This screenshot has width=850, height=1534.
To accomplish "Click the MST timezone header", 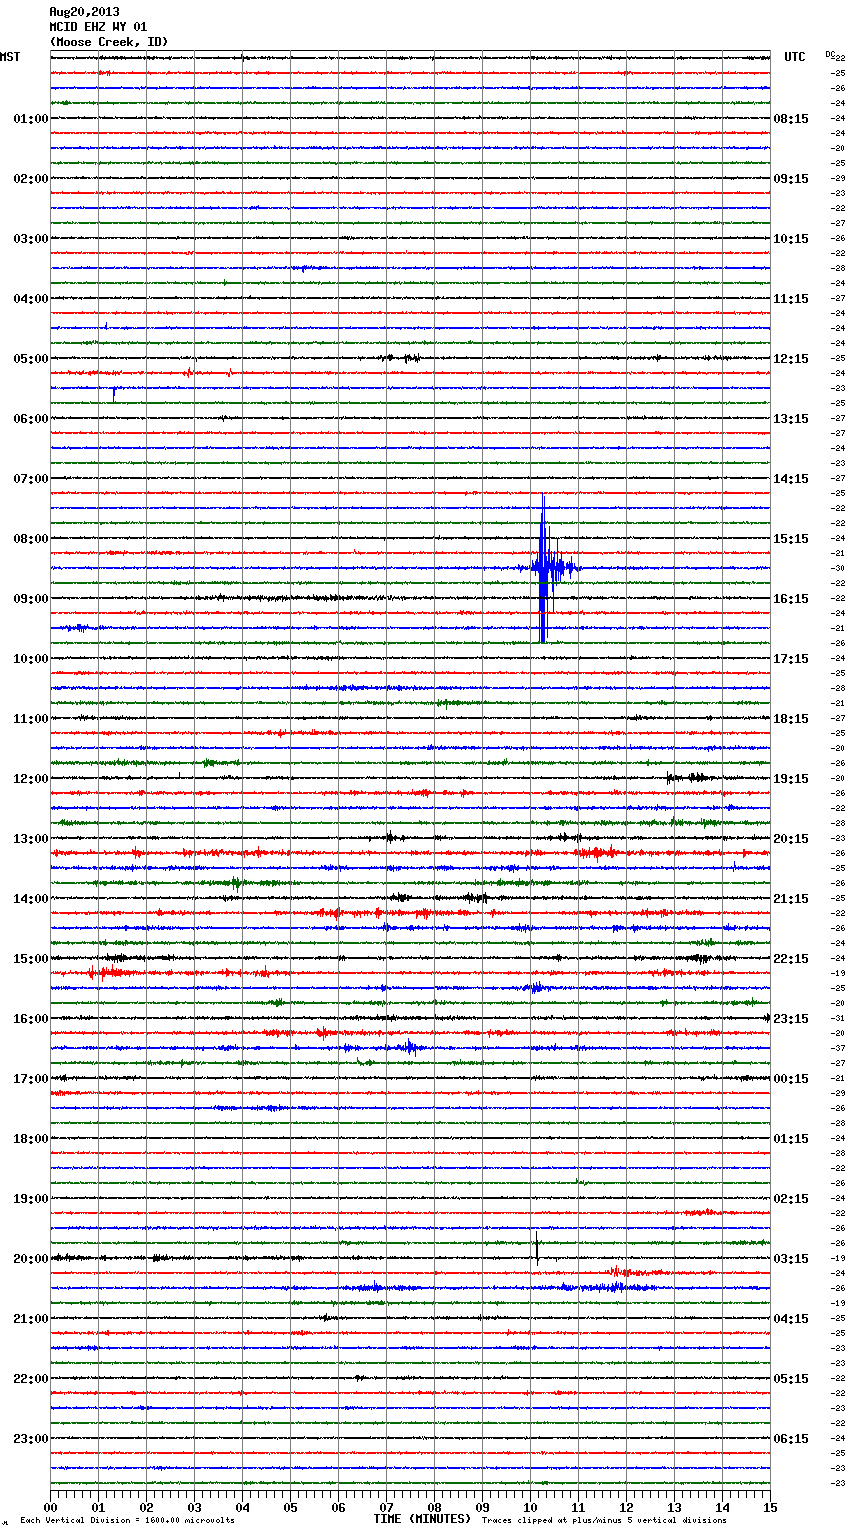I will 10,57.
